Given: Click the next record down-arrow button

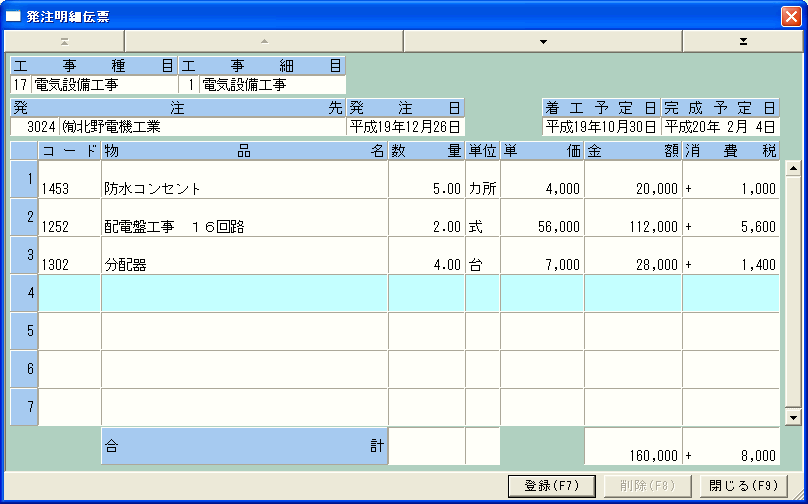Looking at the screenshot, I should pos(543,41).
